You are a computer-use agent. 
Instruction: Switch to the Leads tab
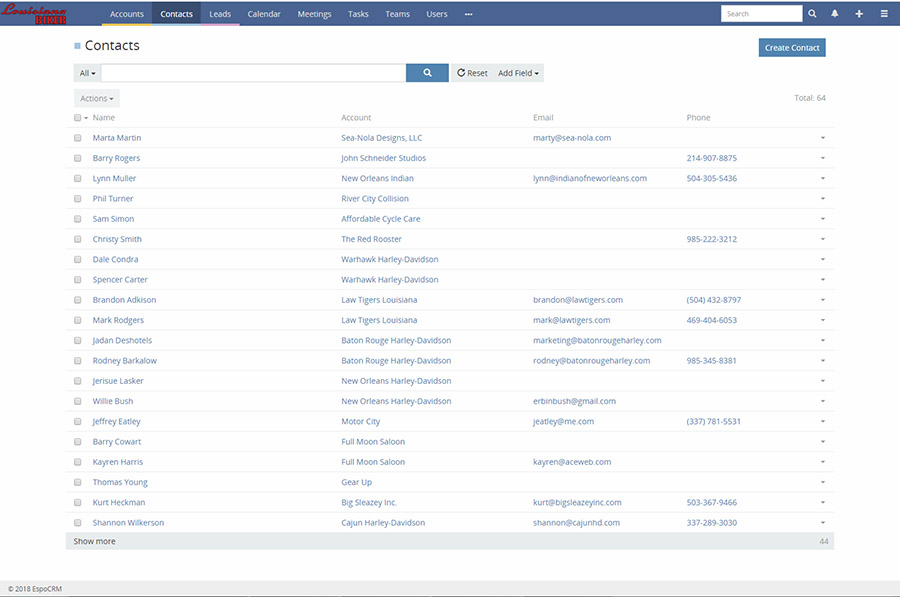[220, 14]
